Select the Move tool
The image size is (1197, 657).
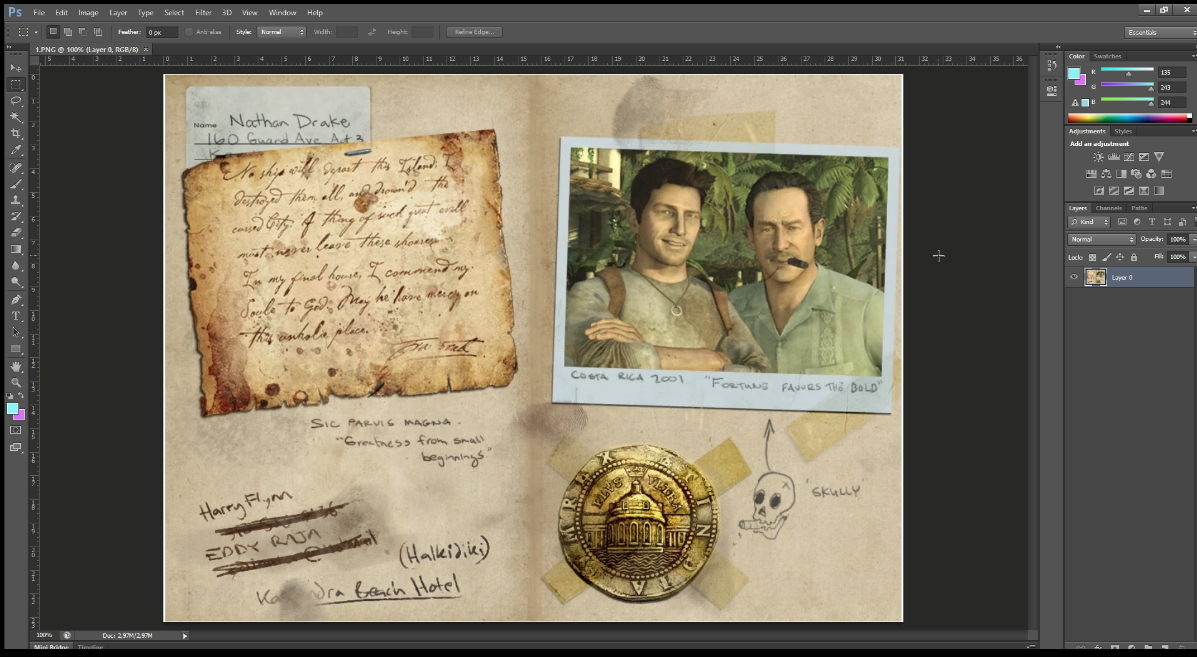(x=15, y=68)
